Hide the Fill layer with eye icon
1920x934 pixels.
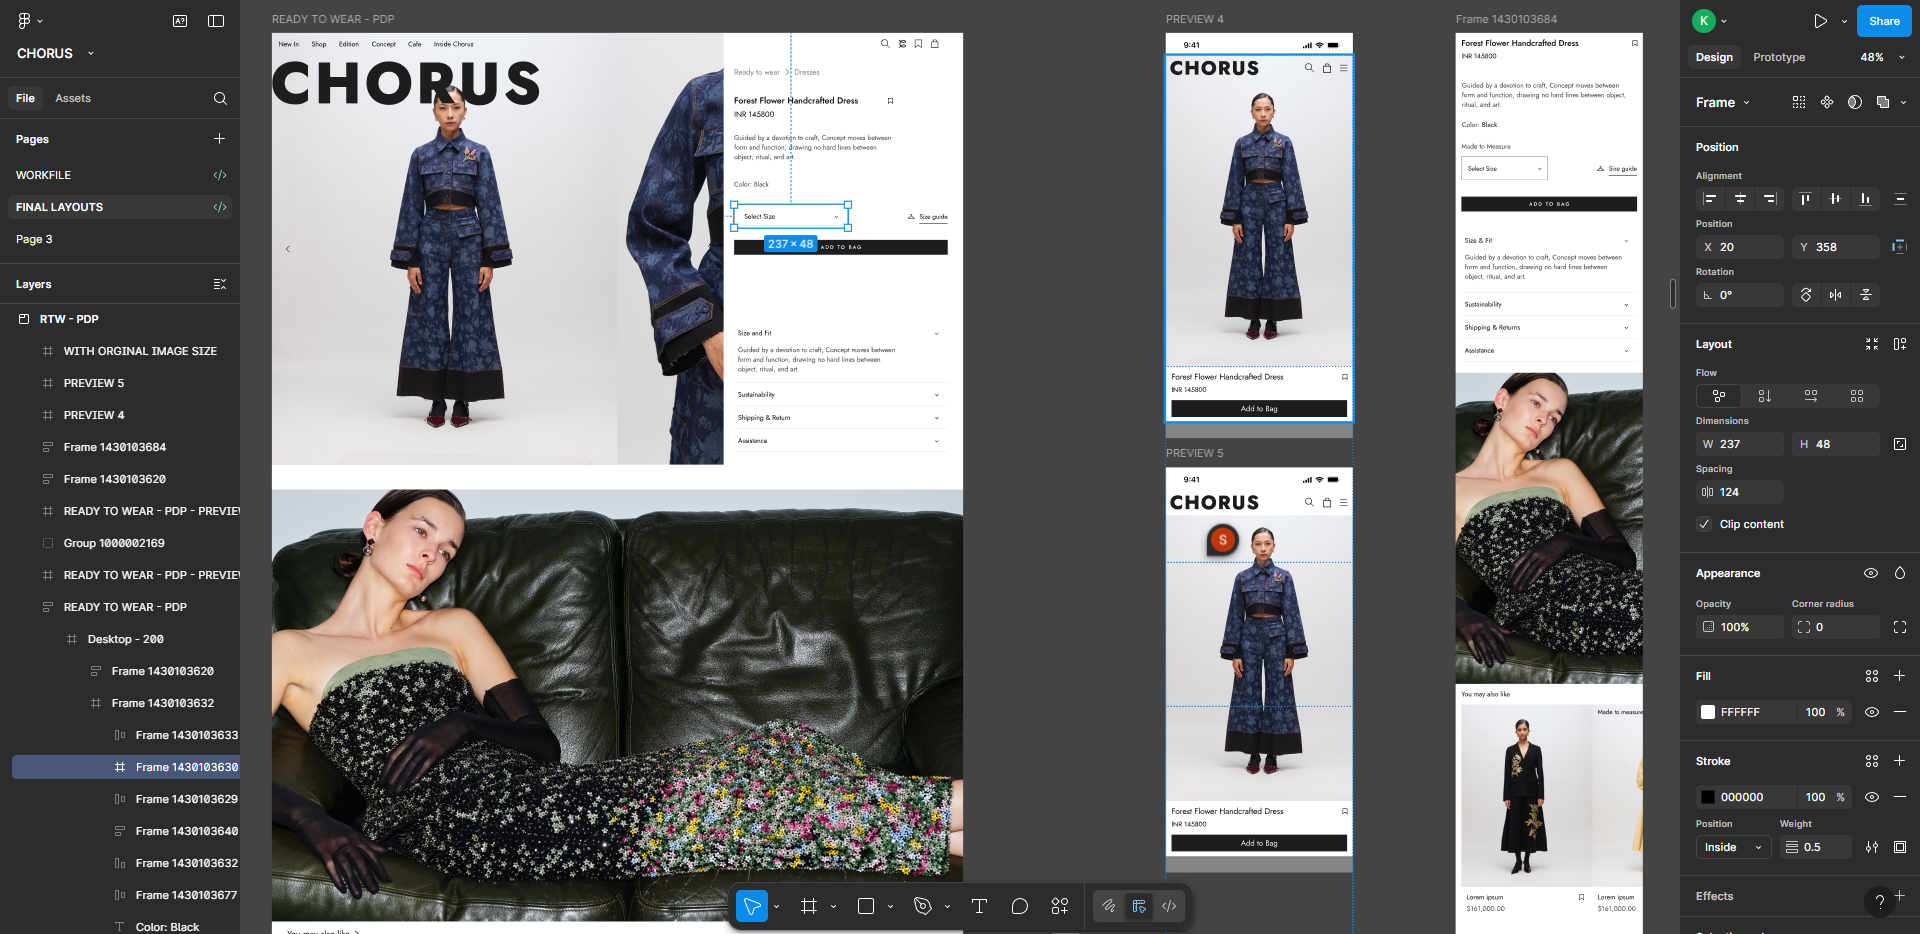pyautogui.click(x=1872, y=712)
